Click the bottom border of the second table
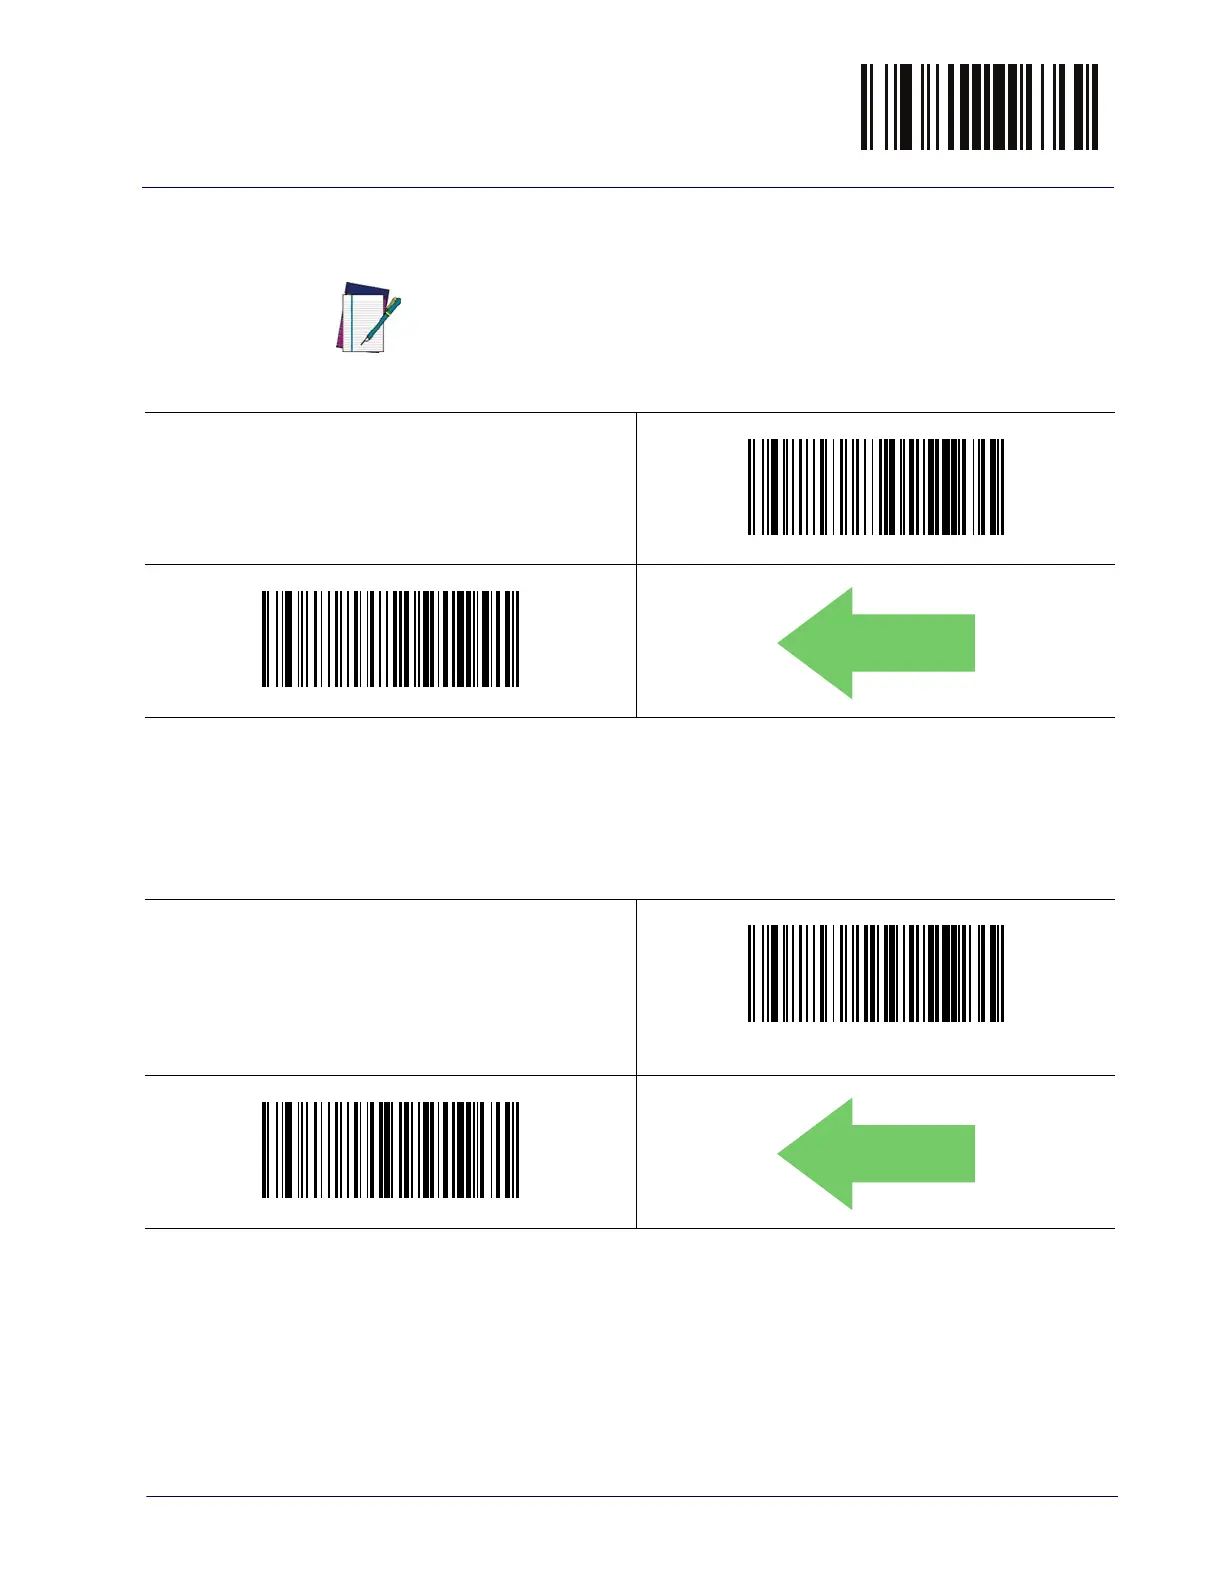The image size is (1224, 1584). [x=630, y=1228]
